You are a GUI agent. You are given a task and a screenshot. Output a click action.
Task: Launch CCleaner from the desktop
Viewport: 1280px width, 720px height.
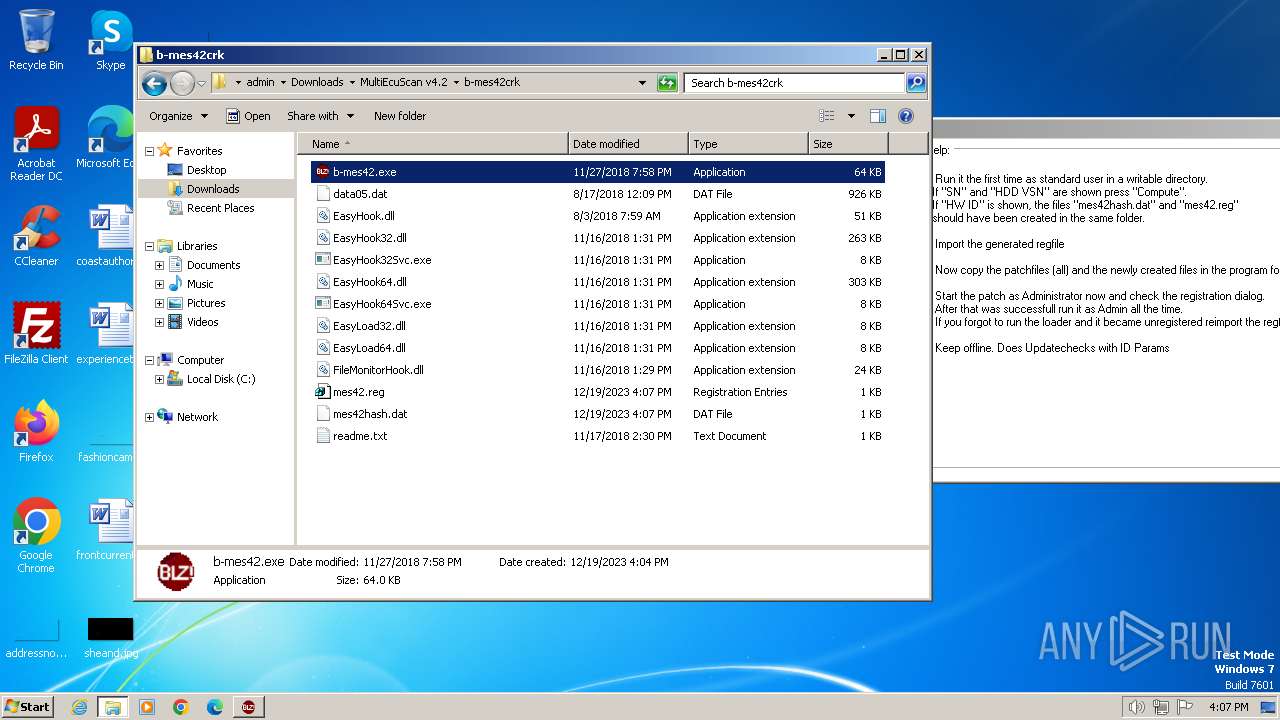pos(36,236)
